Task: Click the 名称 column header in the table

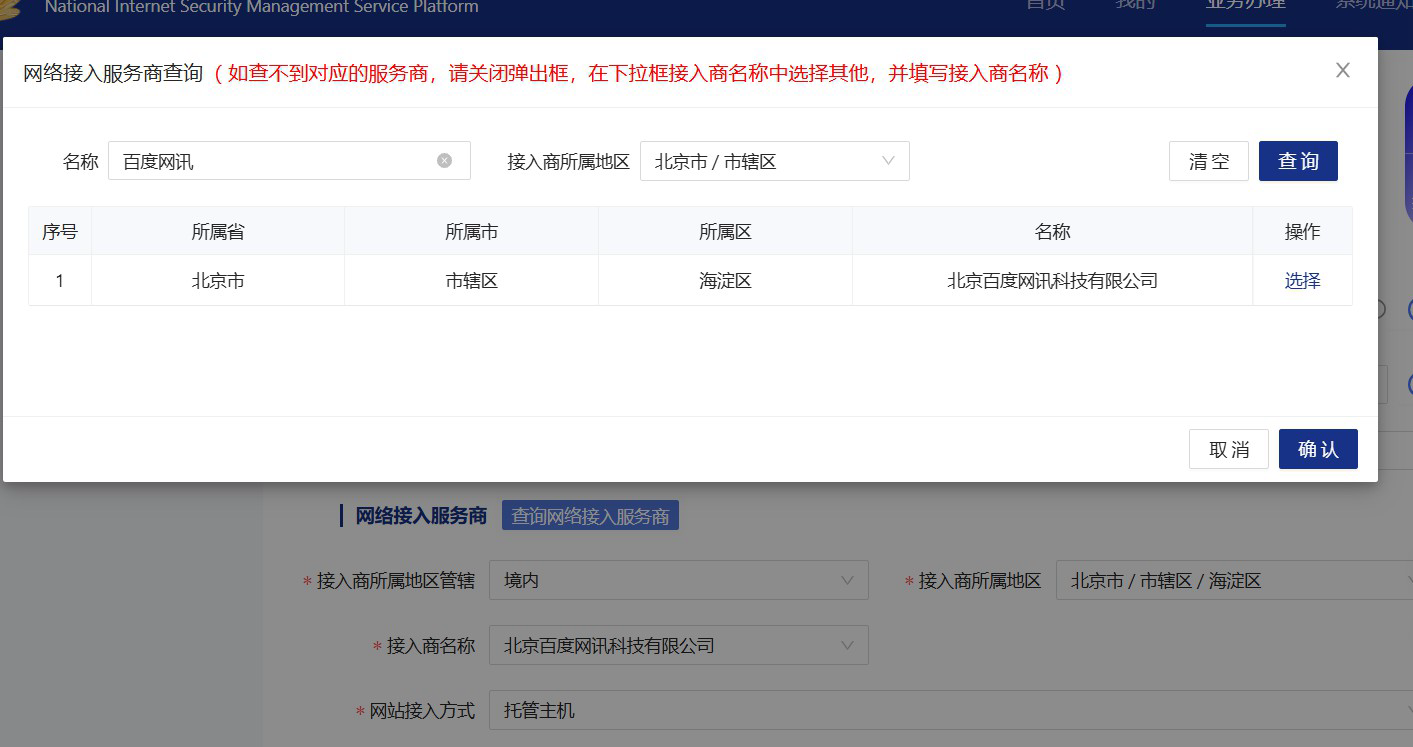Action: click(x=1052, y=231)
